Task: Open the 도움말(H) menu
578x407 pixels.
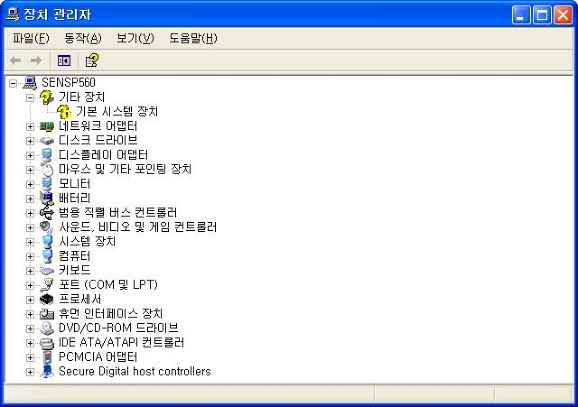Action: click(193, 38)
